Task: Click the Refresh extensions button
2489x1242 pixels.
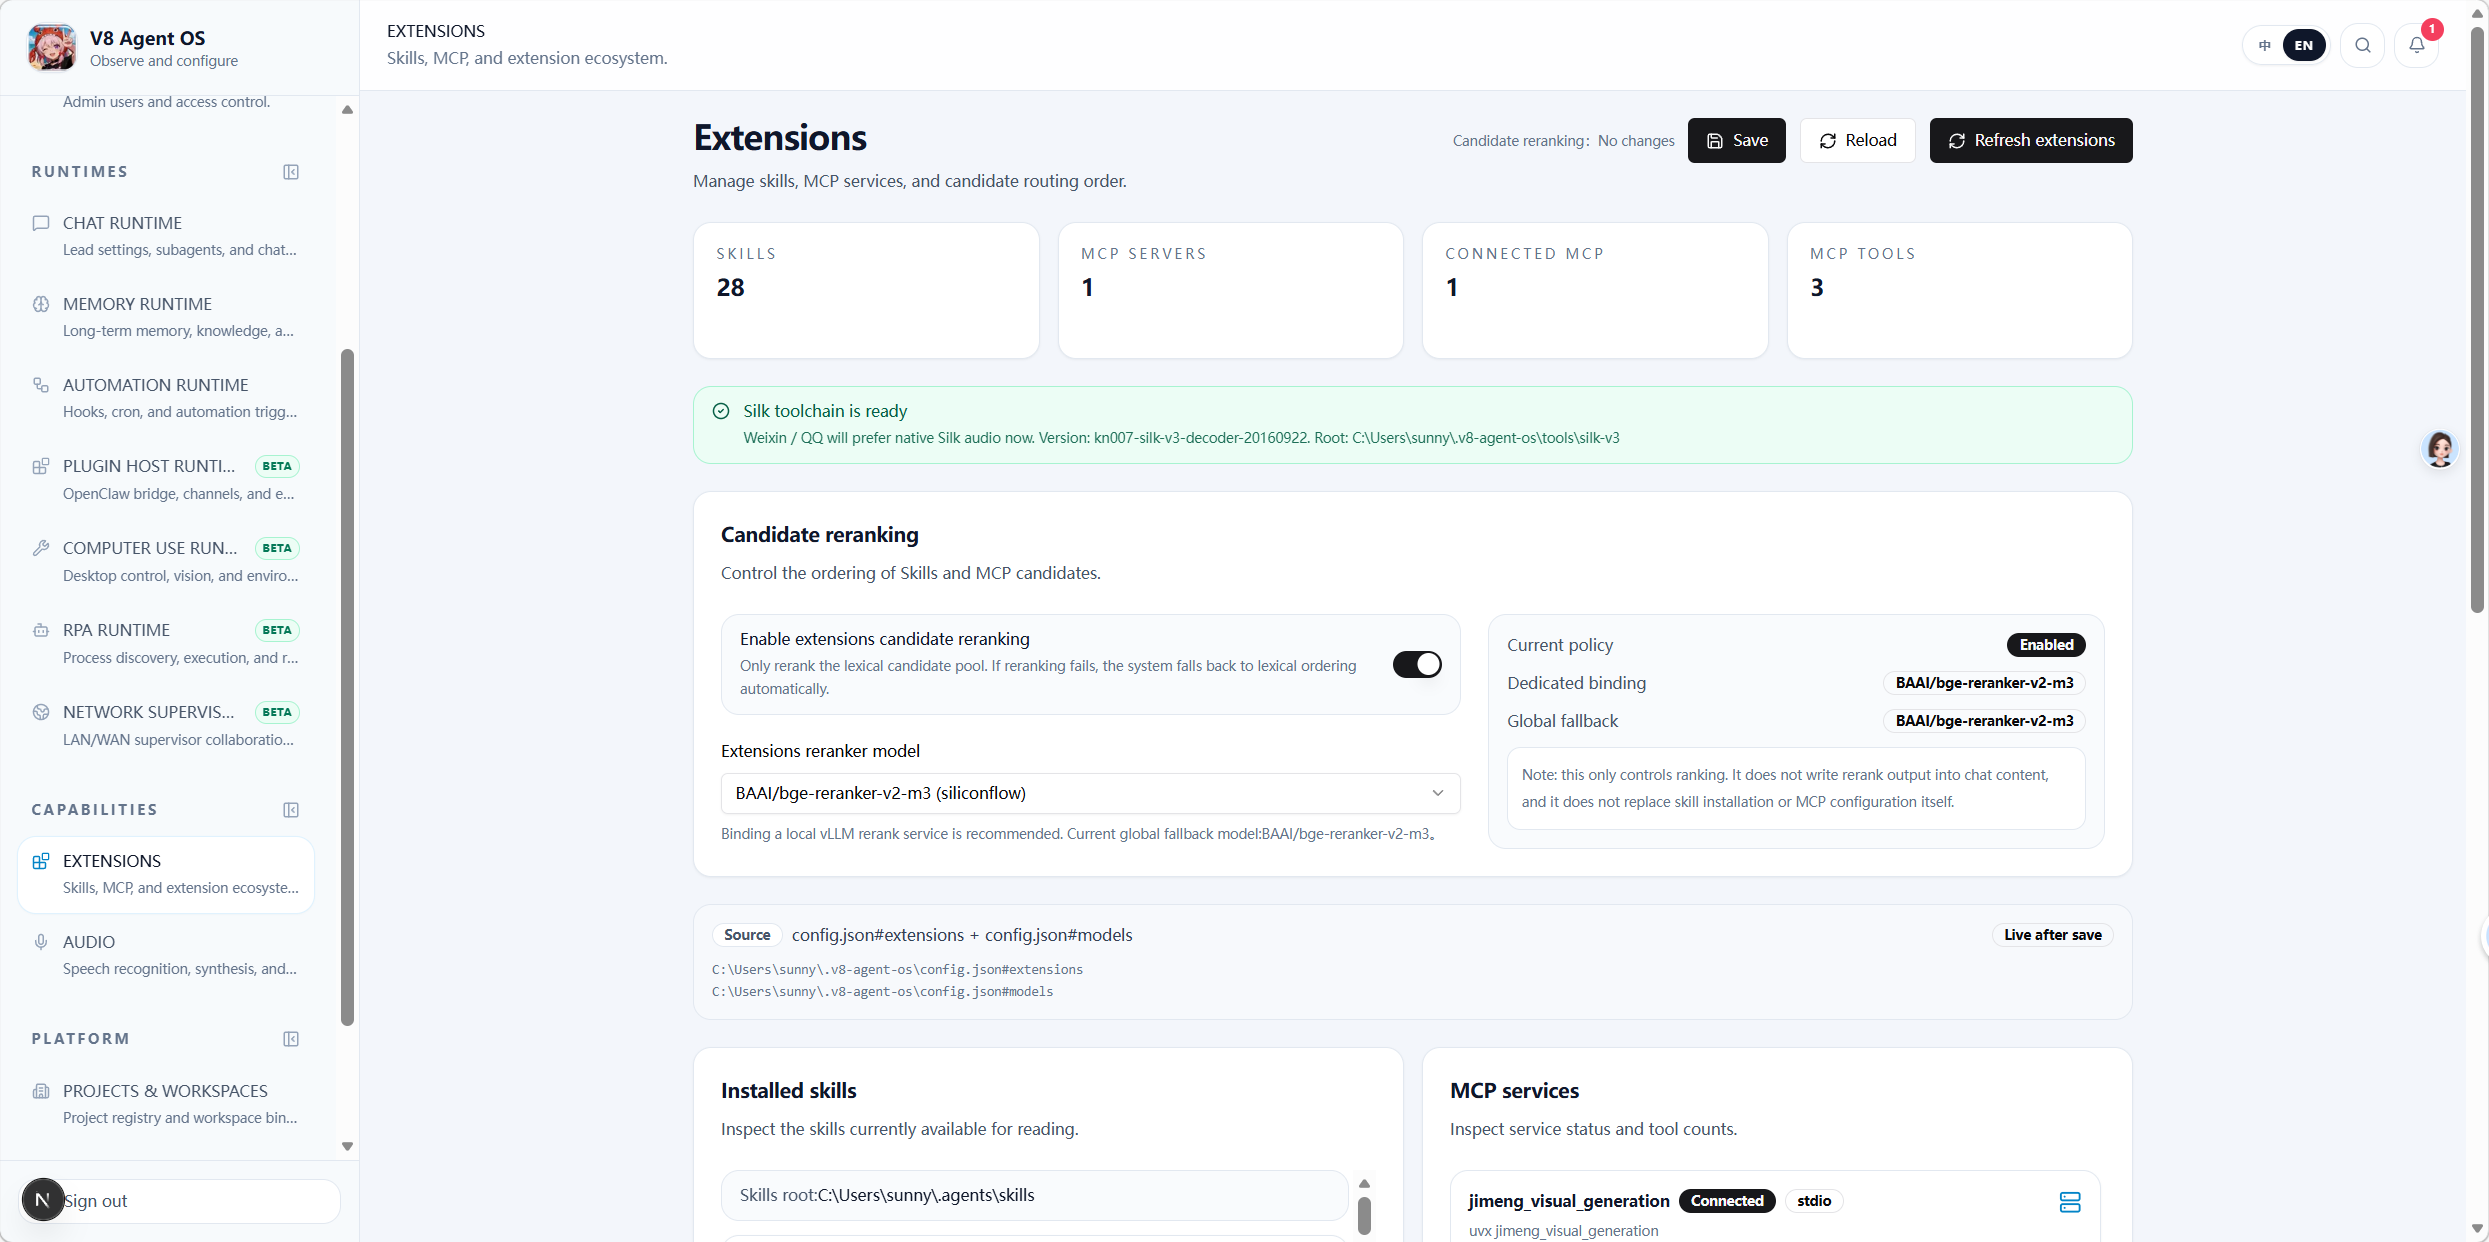Action: click(x=2030, y=140)
